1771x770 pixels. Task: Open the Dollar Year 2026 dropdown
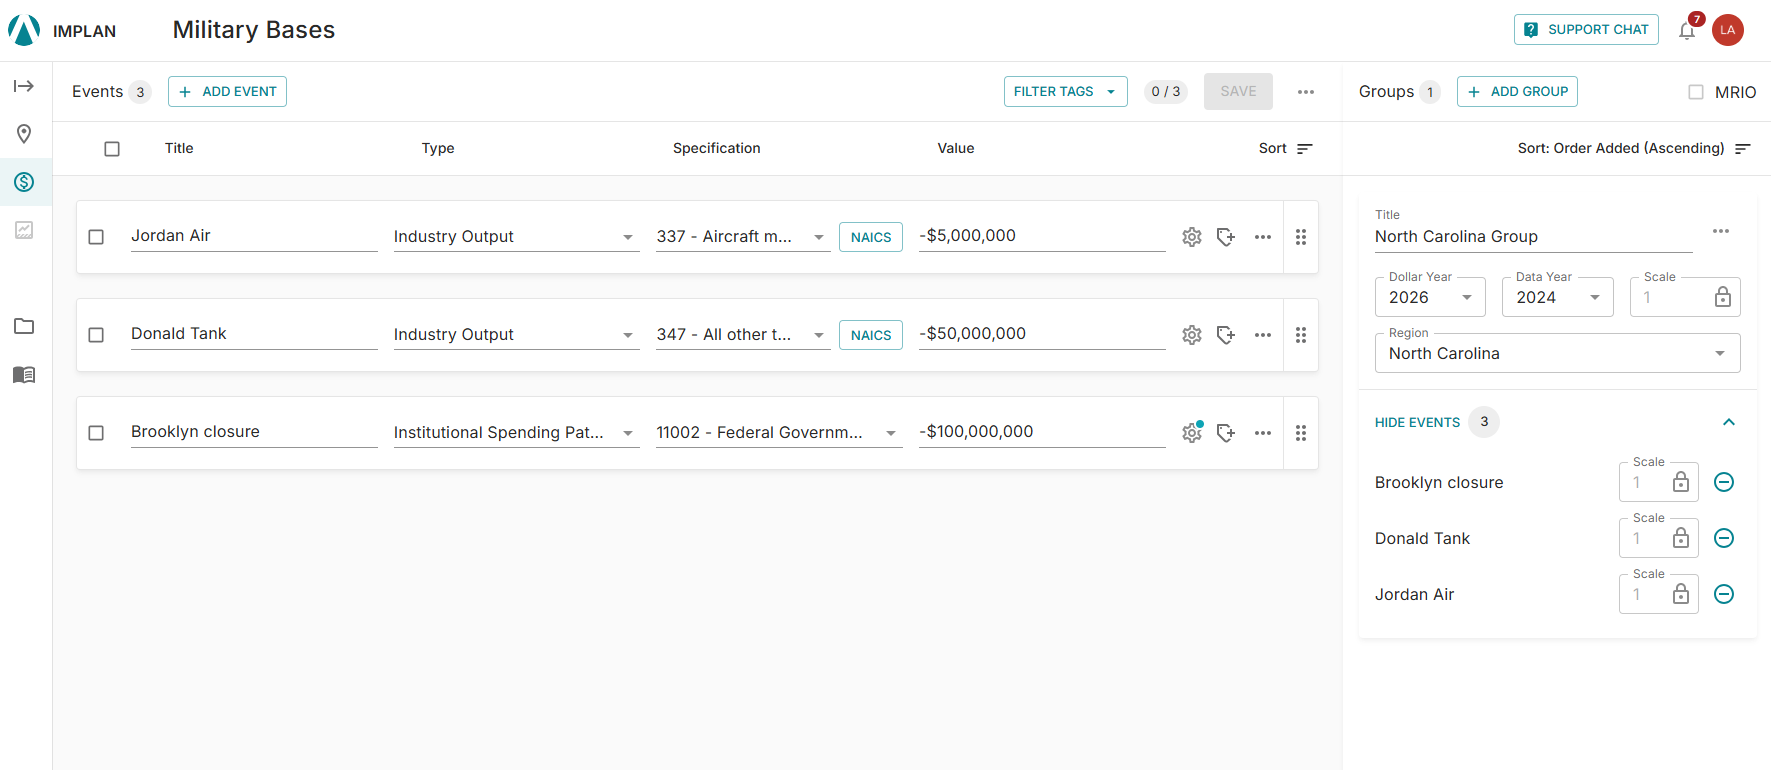(x=1430, y=297)
